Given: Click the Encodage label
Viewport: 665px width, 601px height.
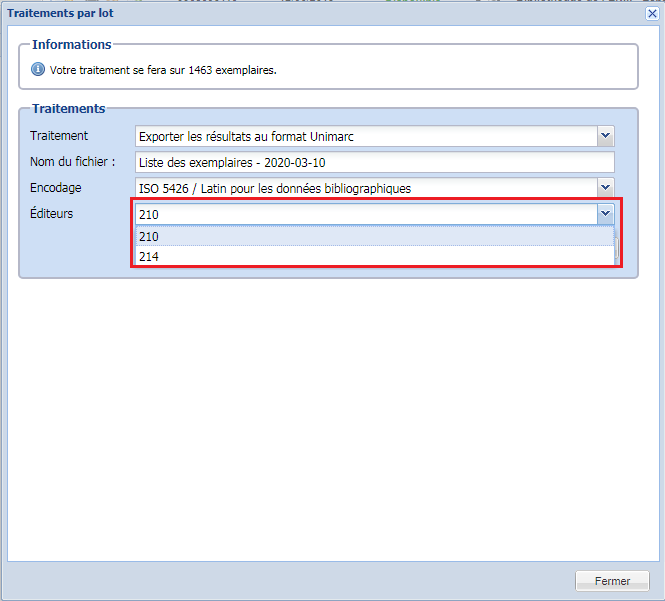Looking at the screenshot, I should [x=56, y=187].
